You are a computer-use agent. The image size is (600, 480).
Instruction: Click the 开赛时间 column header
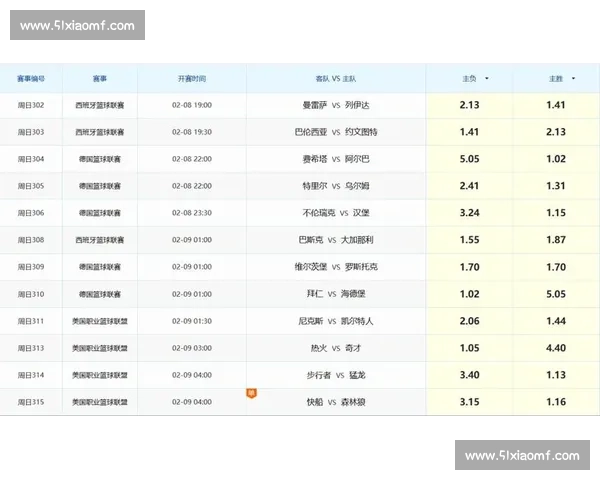[191, 78]
